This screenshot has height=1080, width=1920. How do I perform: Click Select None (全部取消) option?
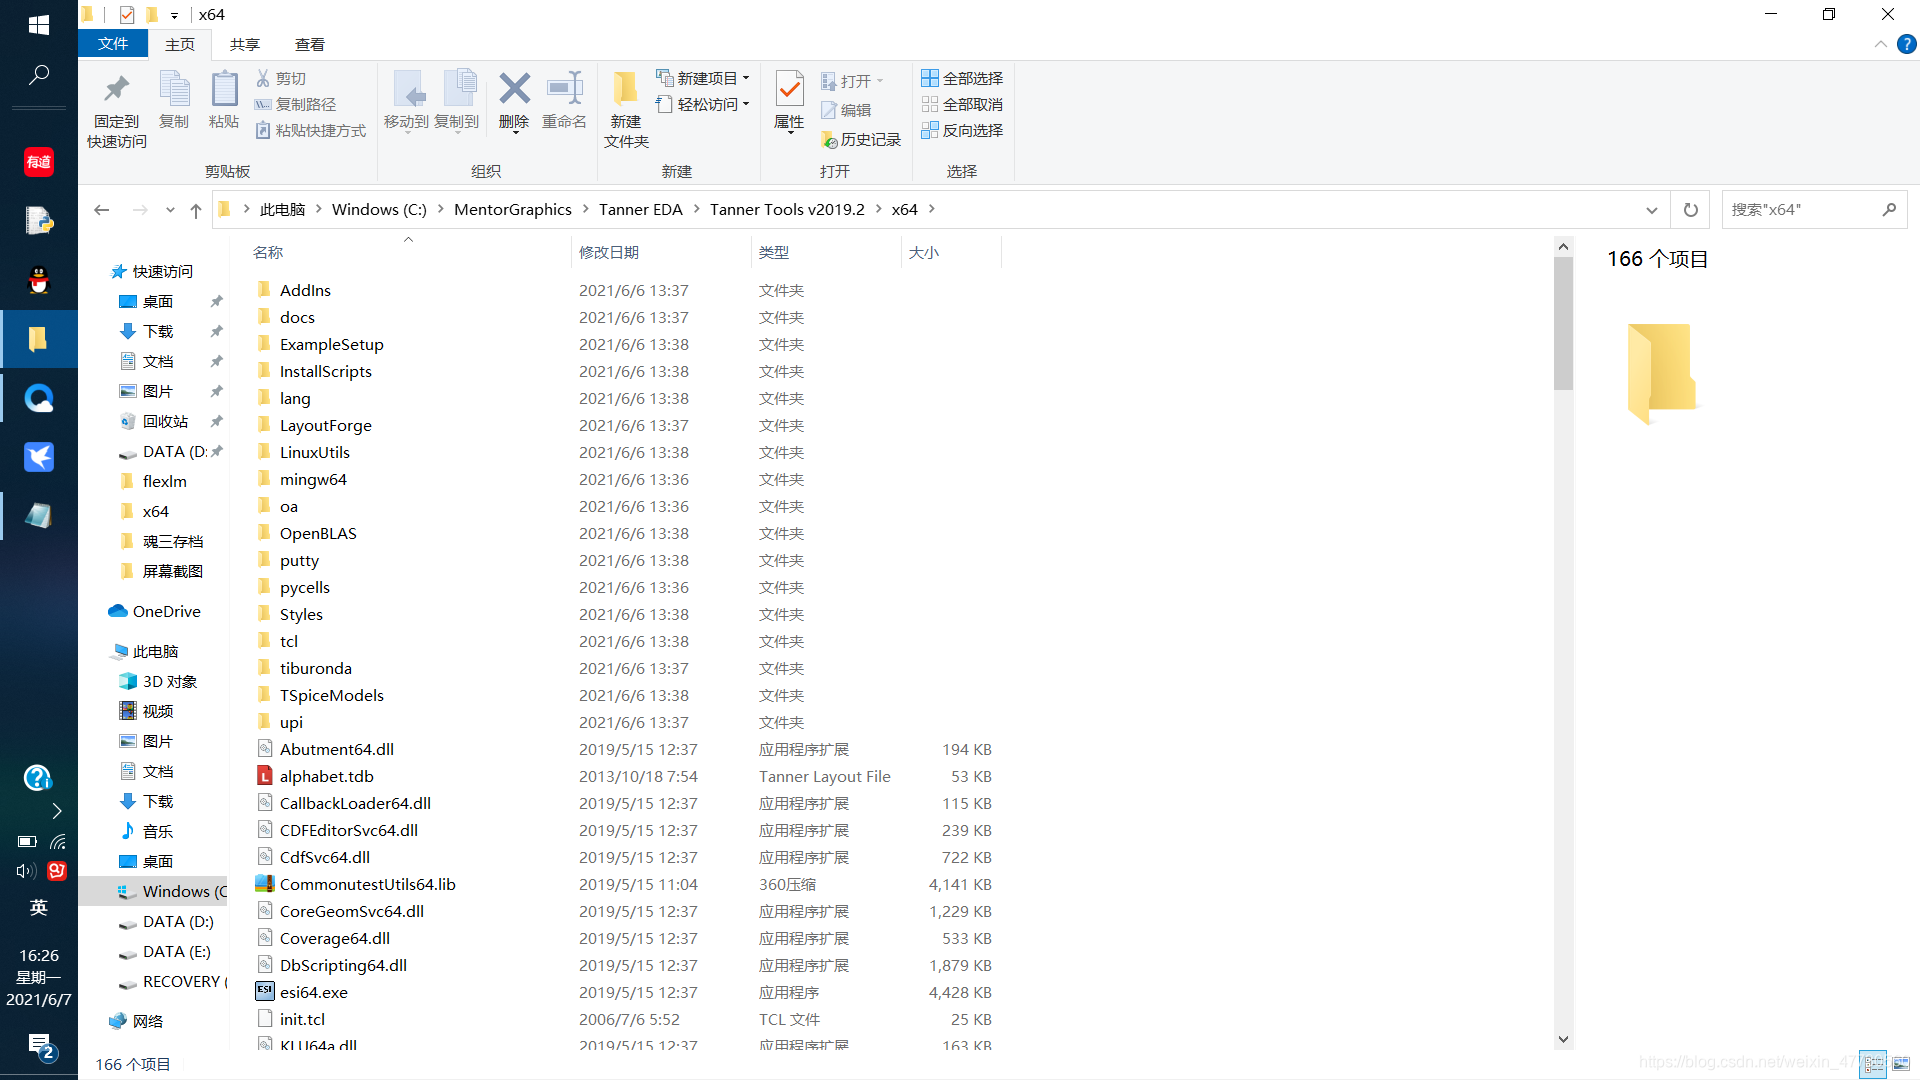point(962,104)
